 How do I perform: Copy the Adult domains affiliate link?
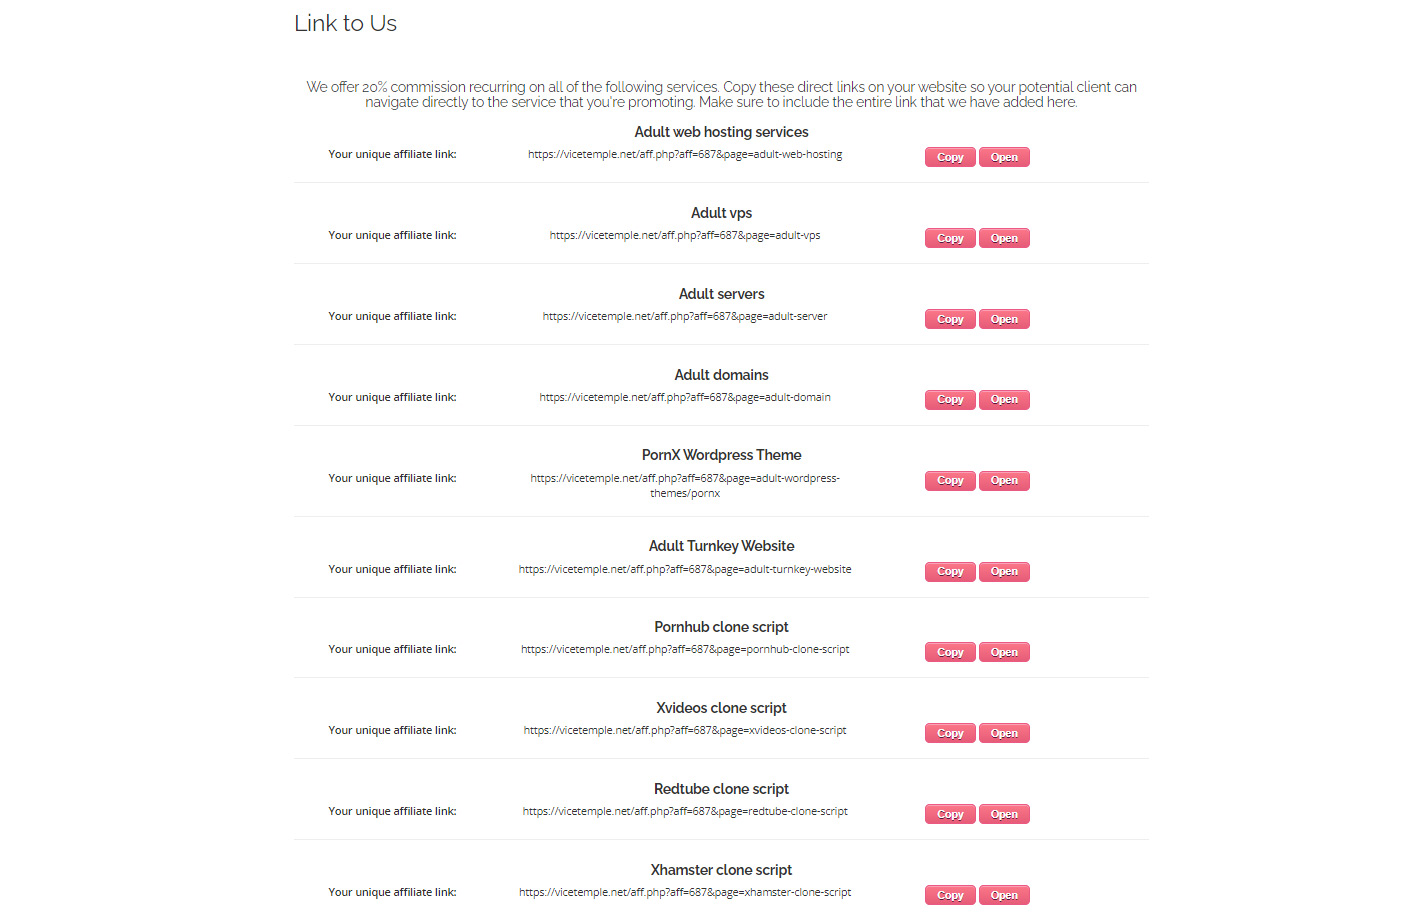[x=950, y=400]
